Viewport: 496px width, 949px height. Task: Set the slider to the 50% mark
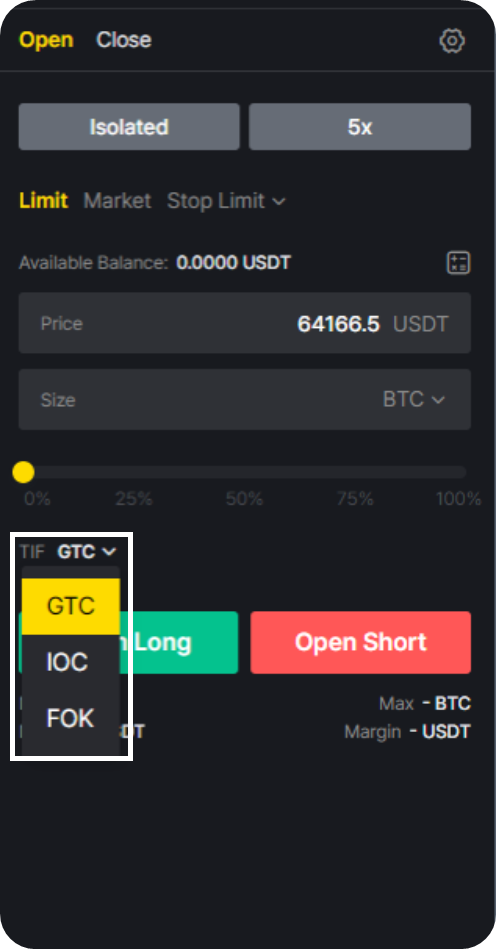[x=244, y=472]
